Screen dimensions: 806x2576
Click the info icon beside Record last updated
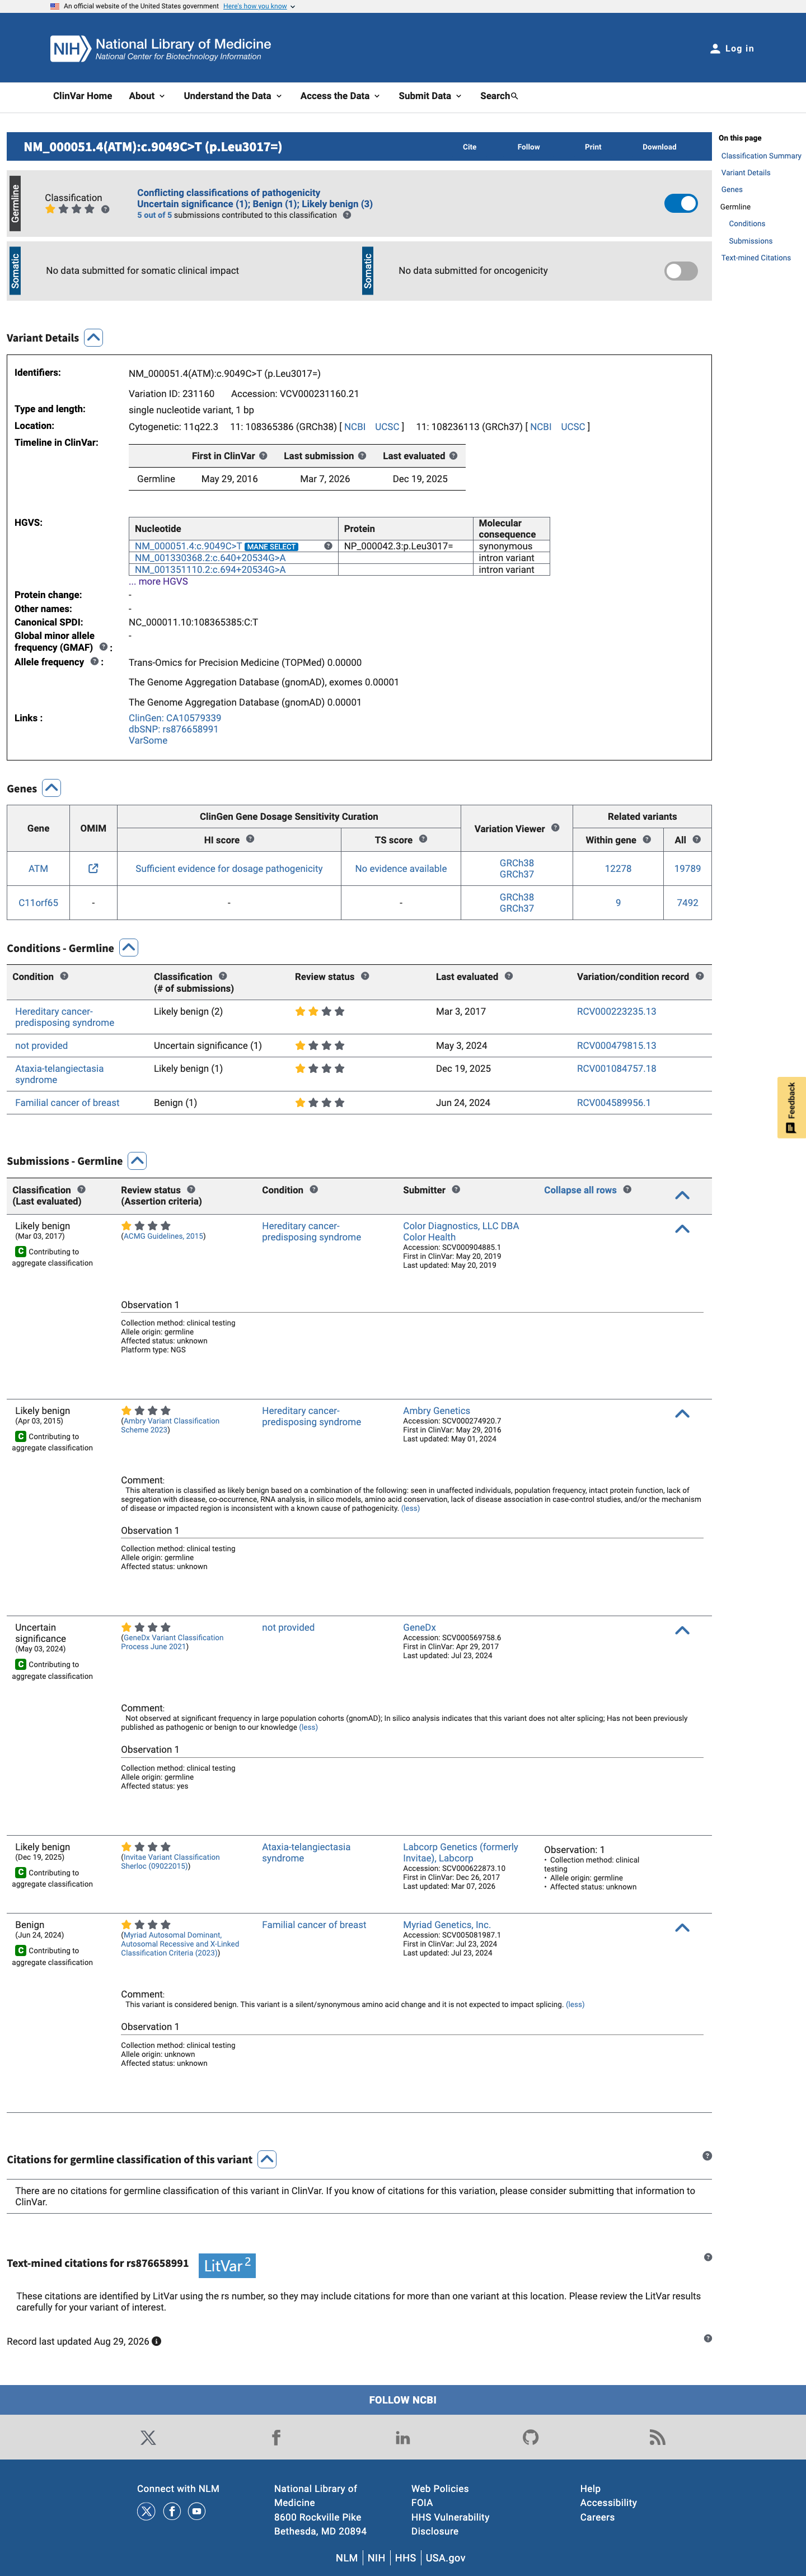click(156, 2341)
